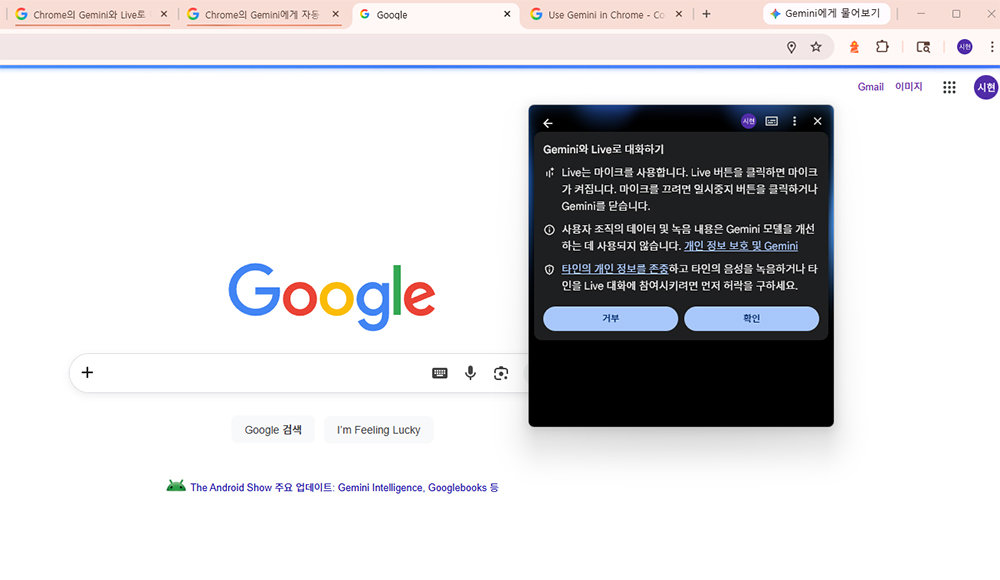
Task: Click the Google logo
Action: coord(332,297)
